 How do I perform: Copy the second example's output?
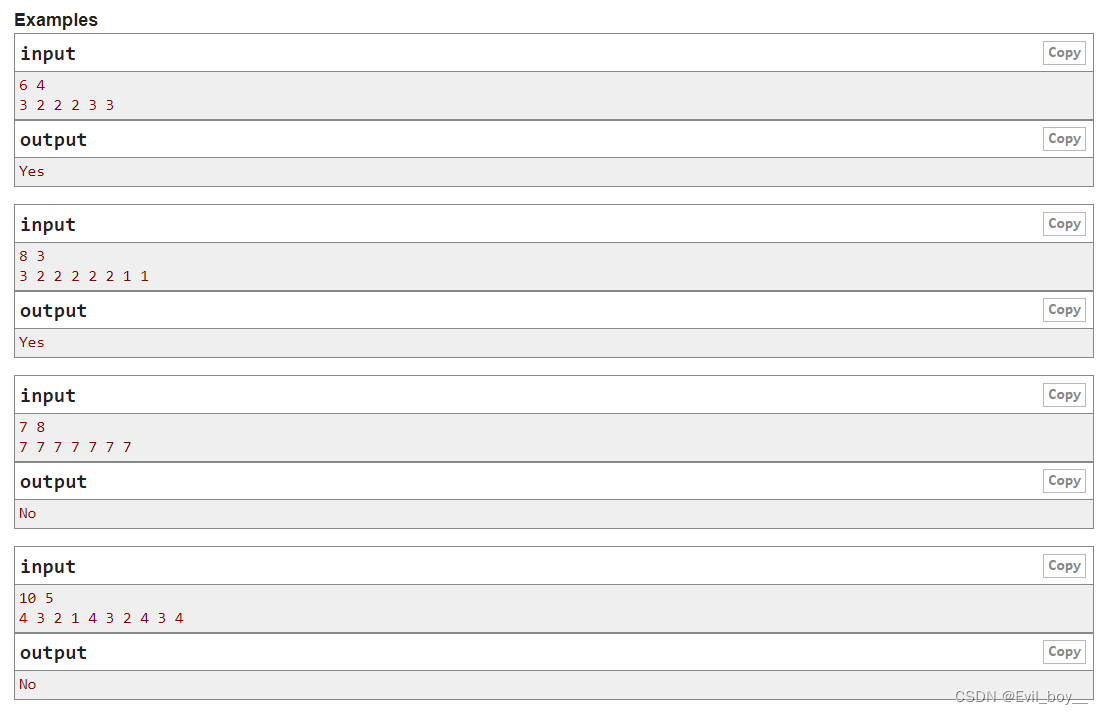click(1063, 309)
